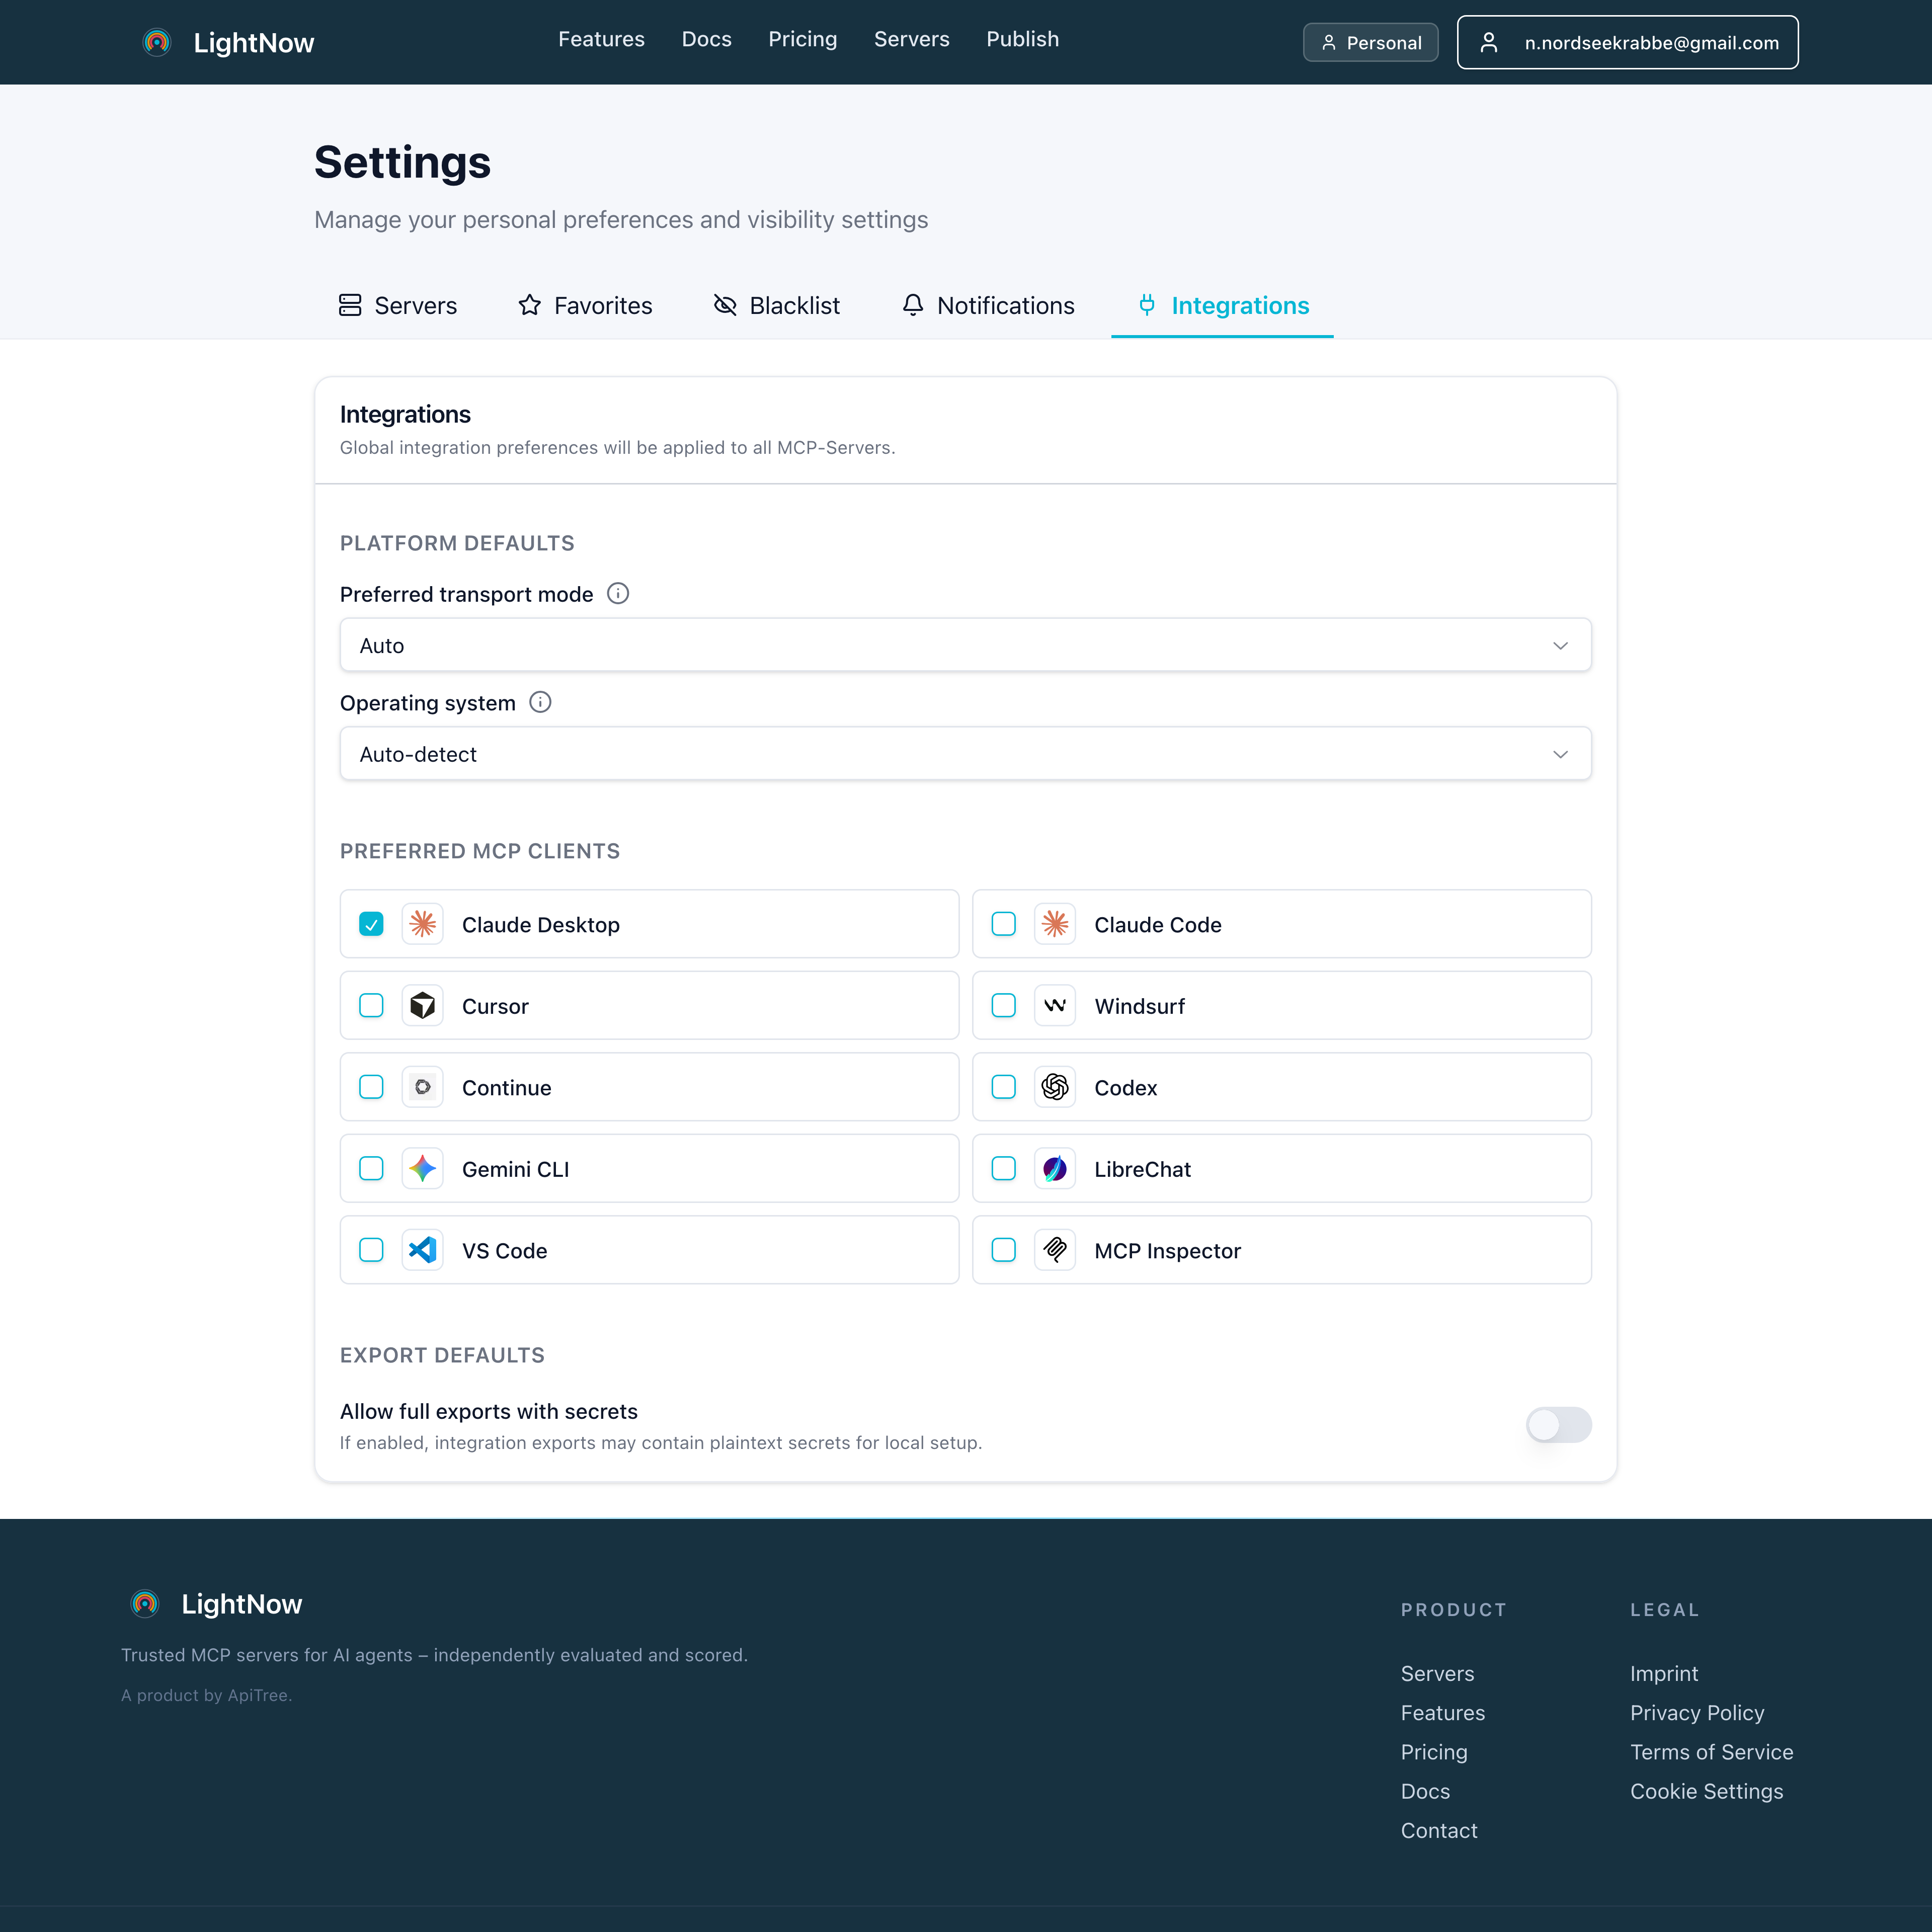Check the Continue checkbox
This screenshot has height=1932, width=1932.
click(371, 1087)
